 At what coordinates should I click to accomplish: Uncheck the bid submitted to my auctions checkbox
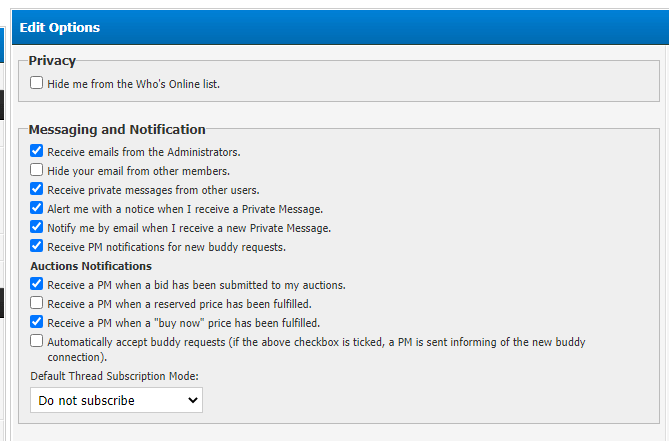[x=37, y=285]
